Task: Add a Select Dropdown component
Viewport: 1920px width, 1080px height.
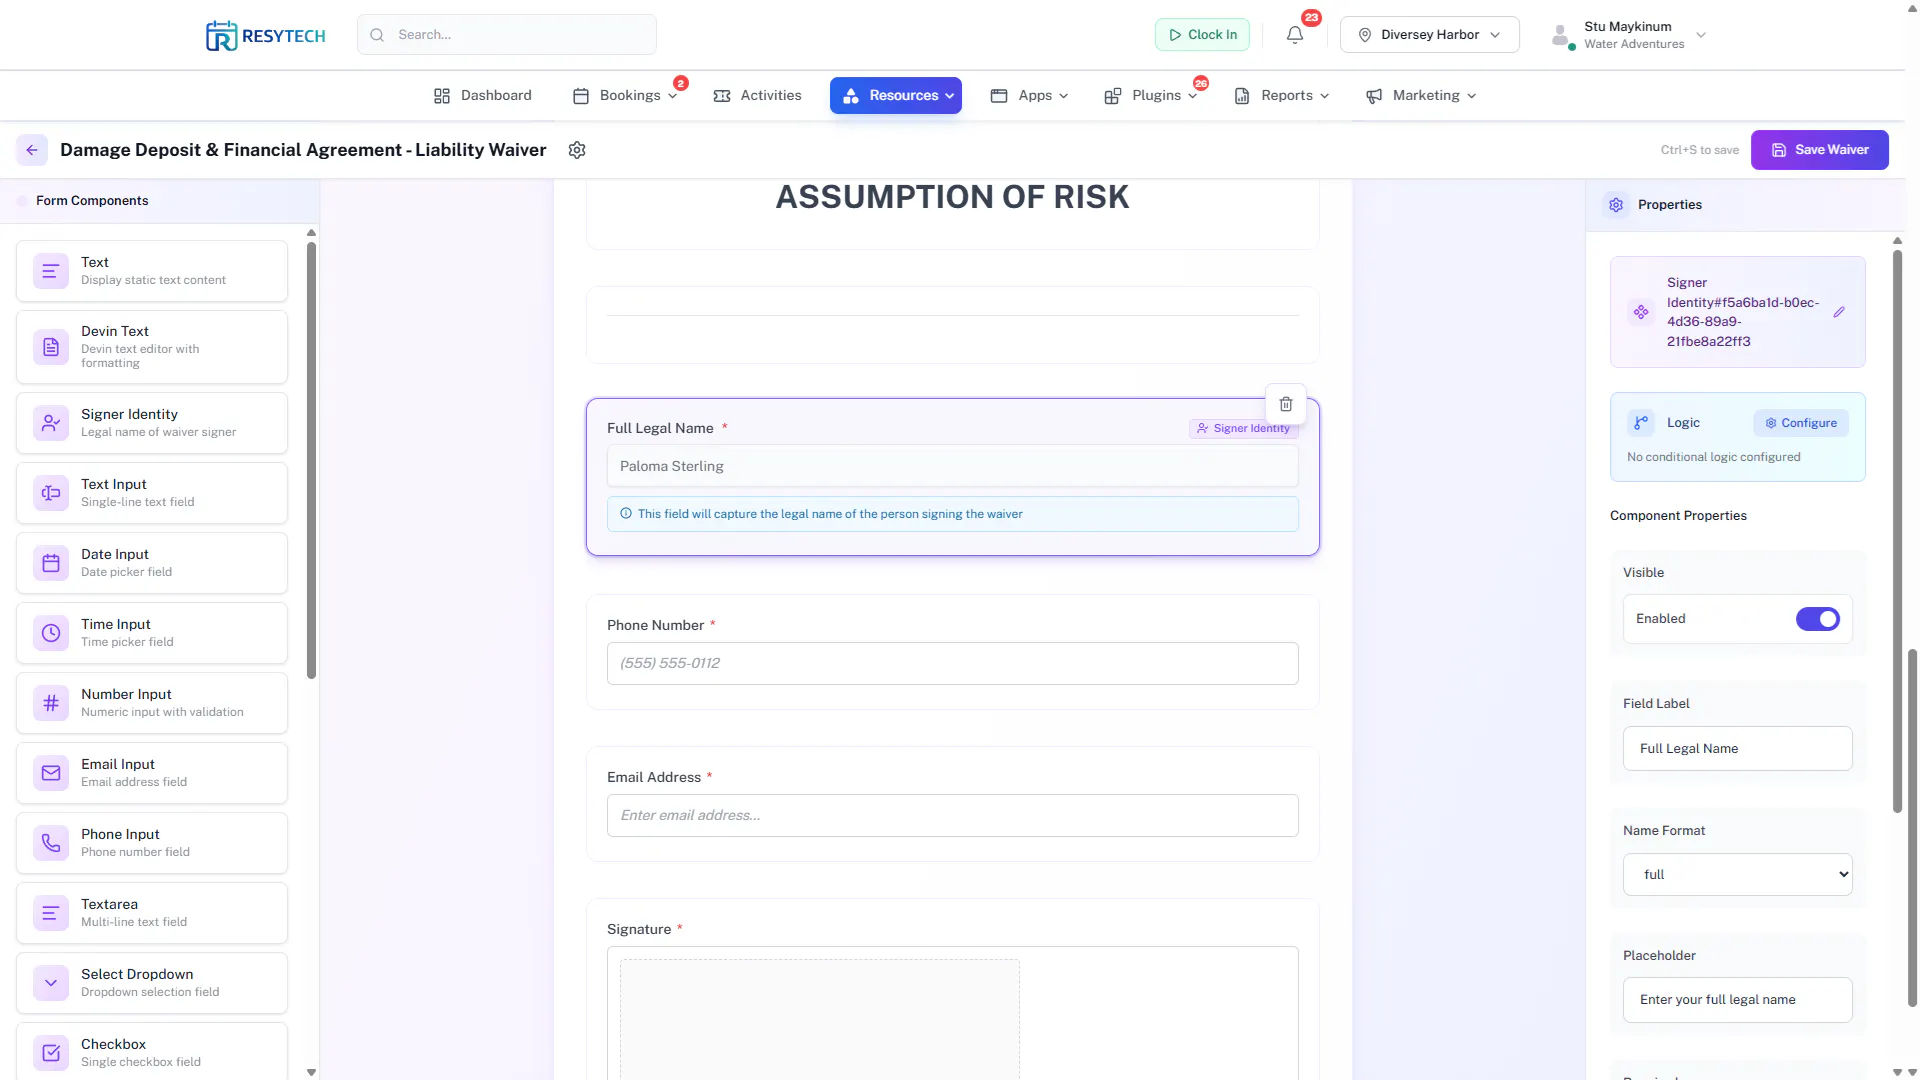Action: click(x=152, y=983)
